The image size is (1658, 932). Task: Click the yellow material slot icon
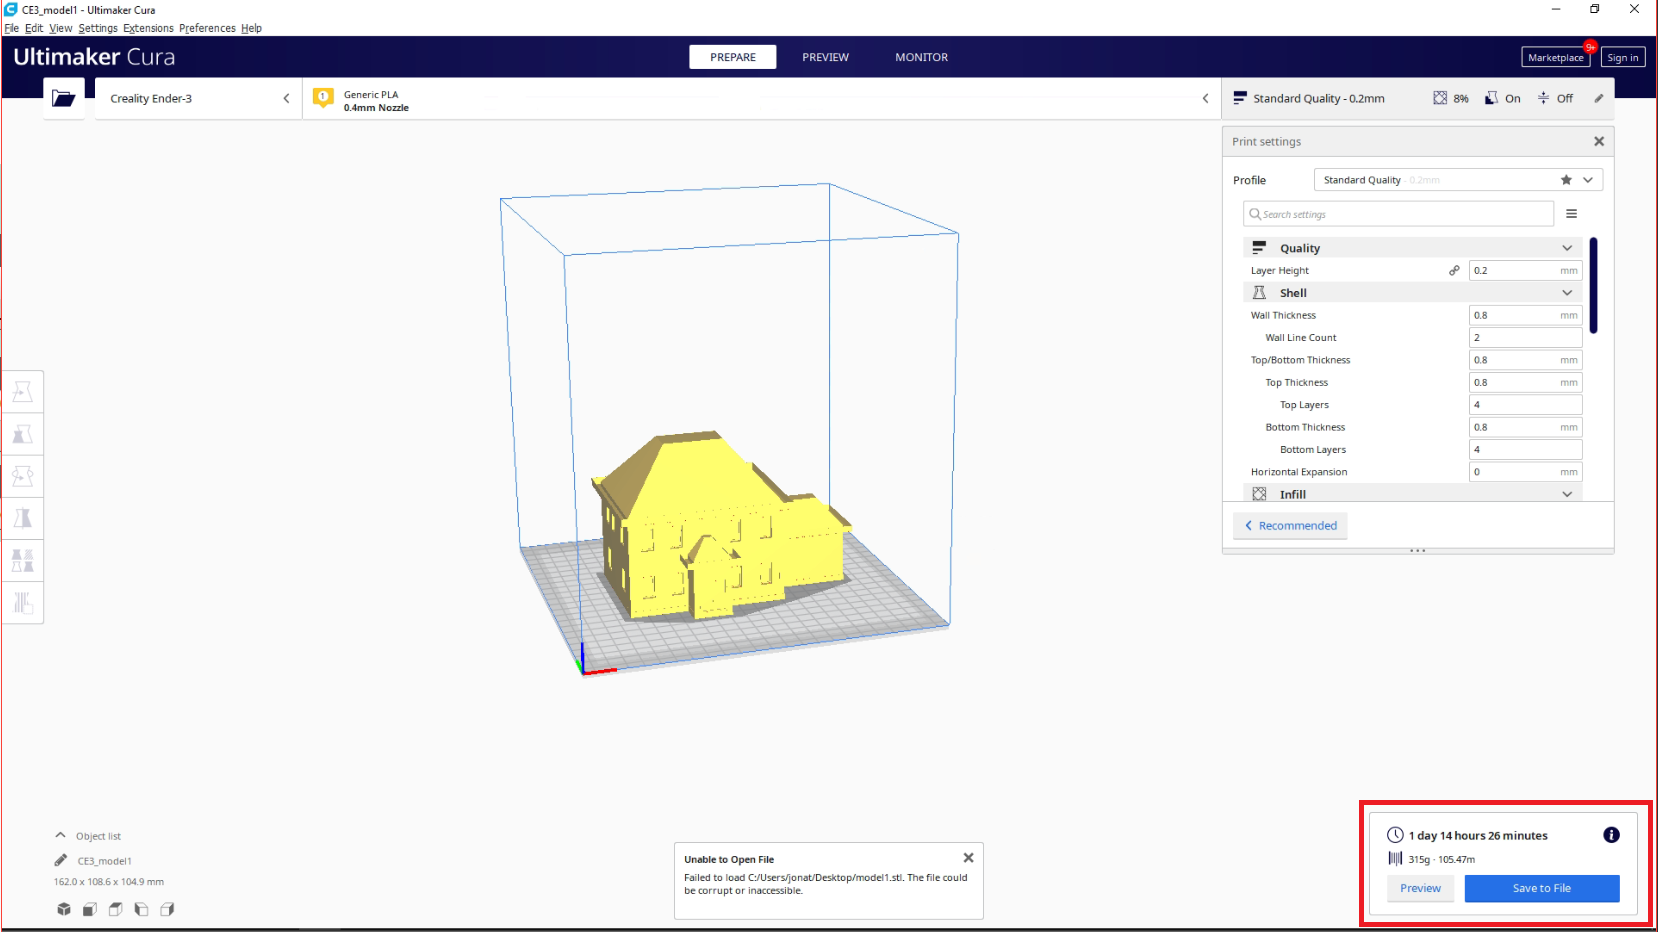coord(323,97)
